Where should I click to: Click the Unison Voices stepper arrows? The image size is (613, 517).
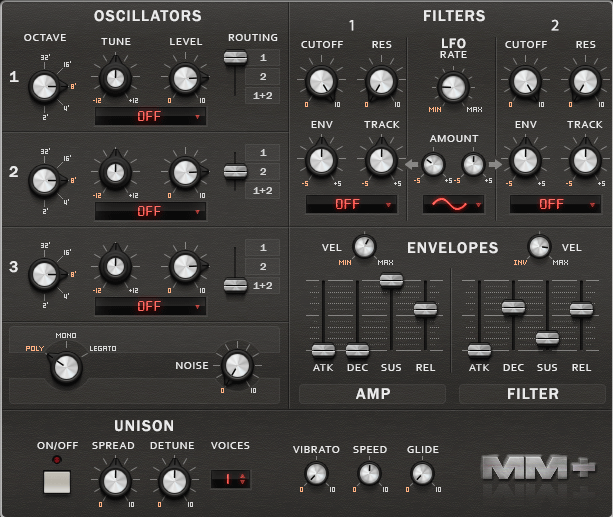[243, 479]
